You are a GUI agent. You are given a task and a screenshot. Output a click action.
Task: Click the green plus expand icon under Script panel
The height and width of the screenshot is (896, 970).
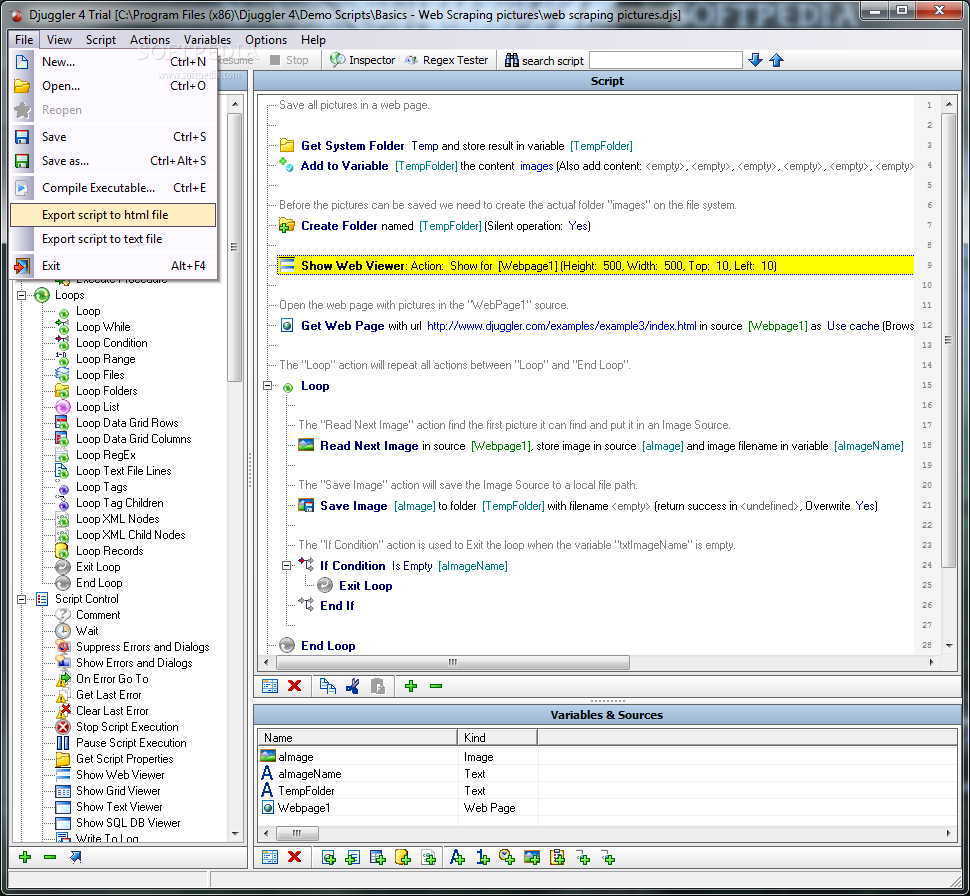[x=411, y=686]
